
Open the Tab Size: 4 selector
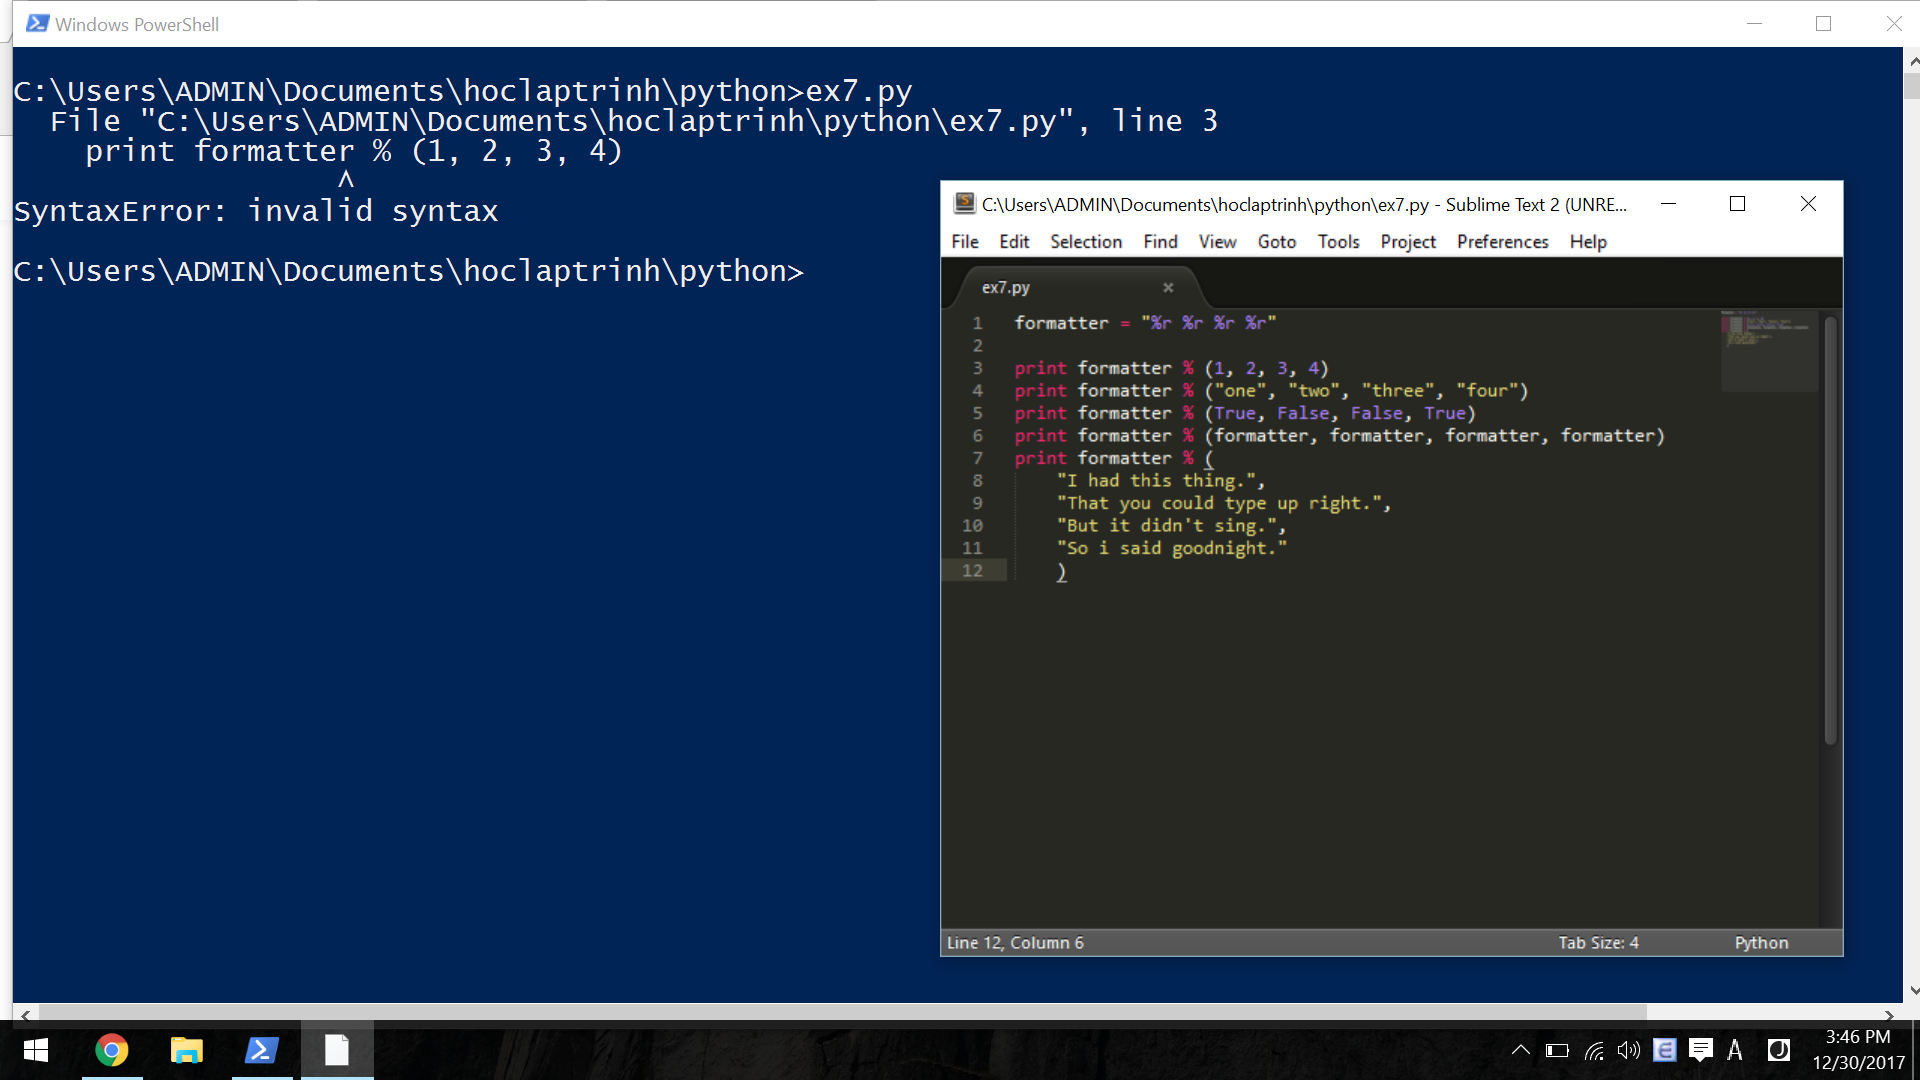pos(1598,943)
